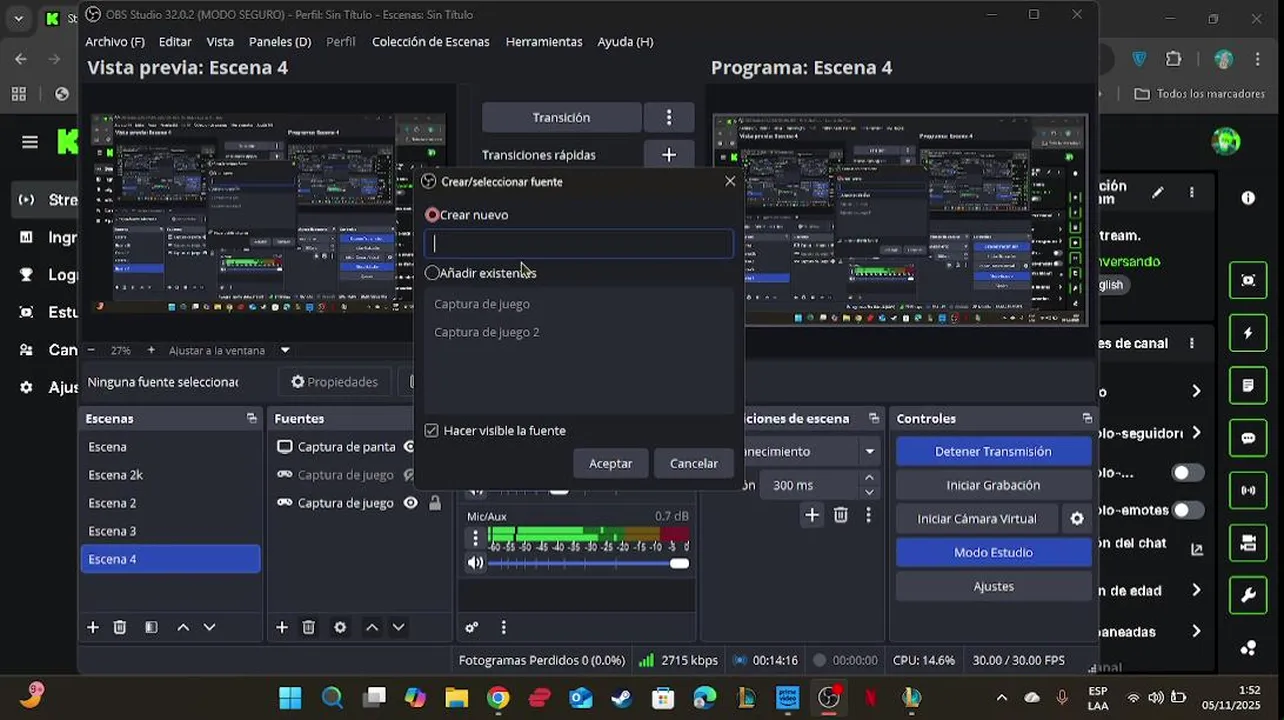The height and width of the screenshot is (720, 1284).
Task: Delete selected scene with Escenas trash icon
Action: [x=120, y=627]
